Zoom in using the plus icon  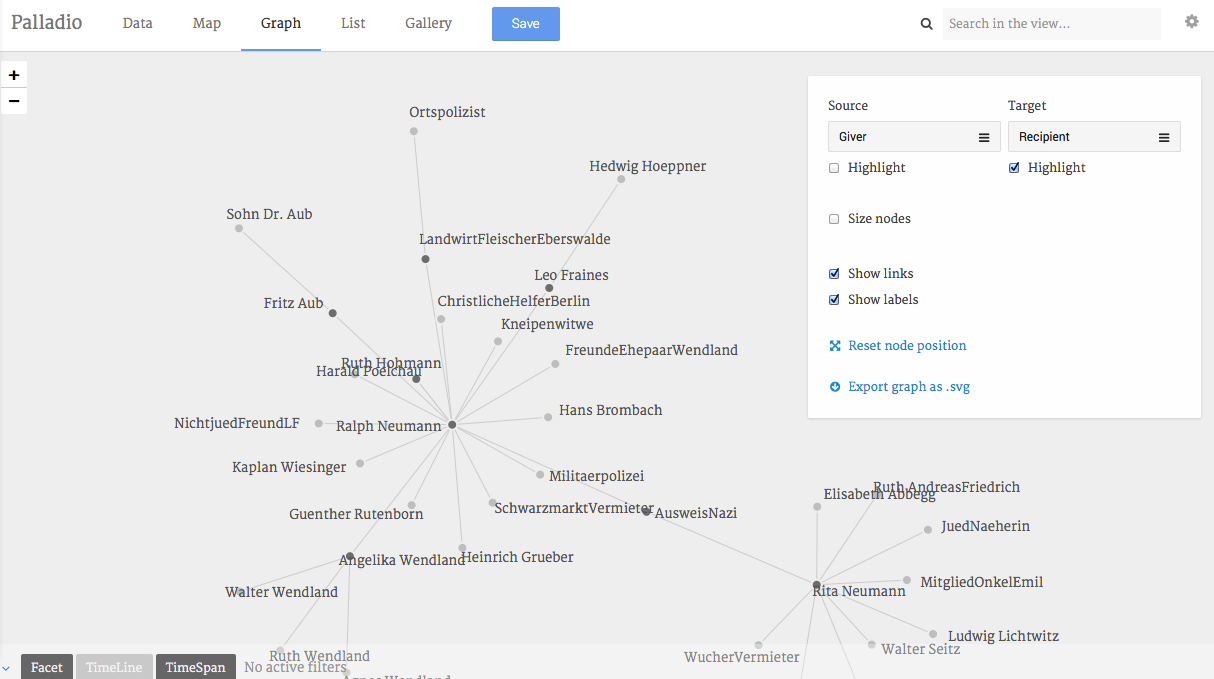[x=13, y=74]
